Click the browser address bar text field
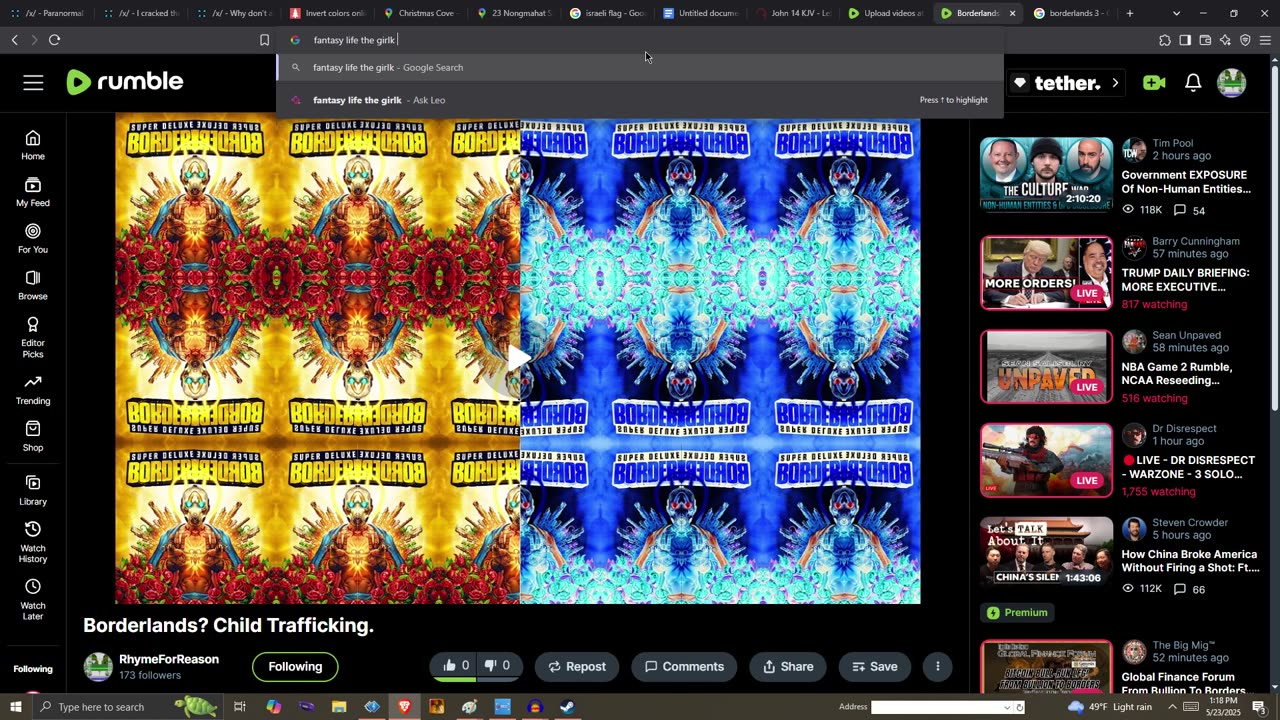1280x720 pixels. (640, 40)
